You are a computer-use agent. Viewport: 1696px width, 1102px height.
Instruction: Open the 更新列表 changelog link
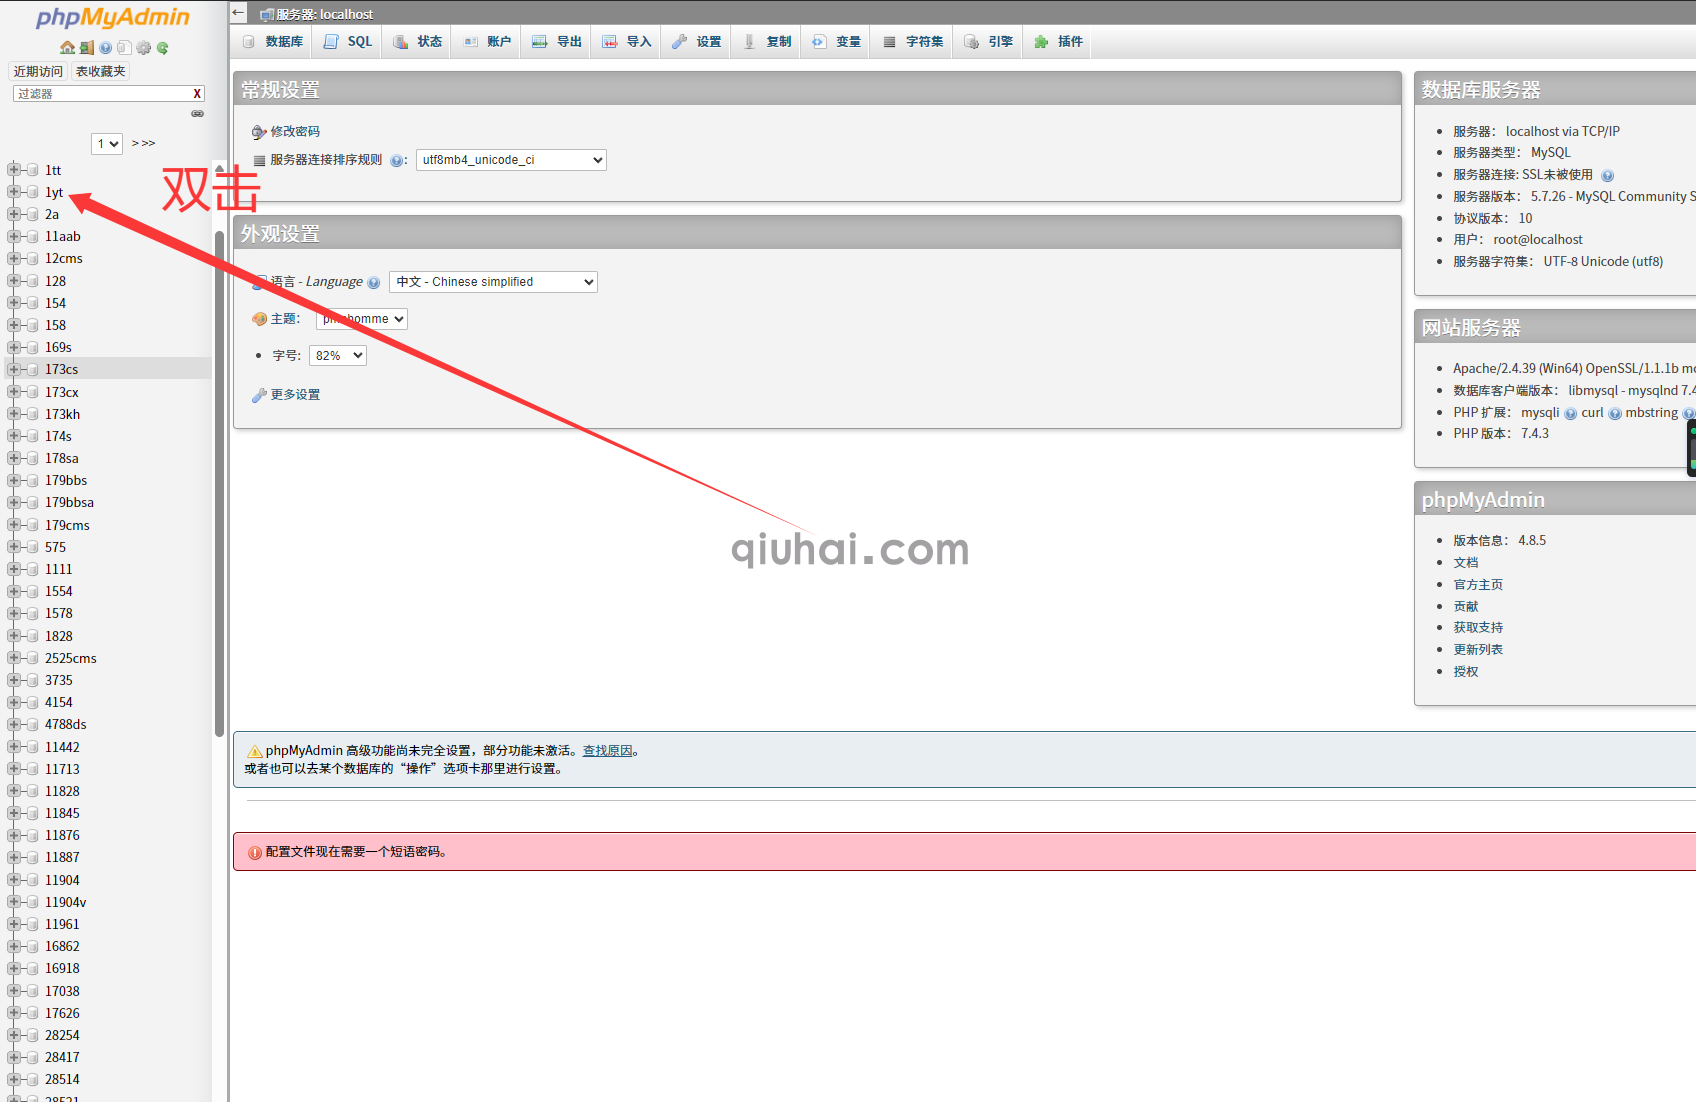(1478, 650)
